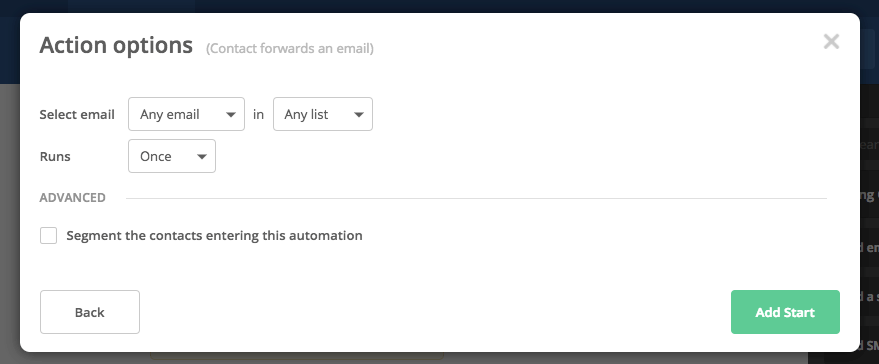Click the arrow icon in Any list box
Image resolution: width=879 pixels, height=364 pixels.
tap(359, 115)
